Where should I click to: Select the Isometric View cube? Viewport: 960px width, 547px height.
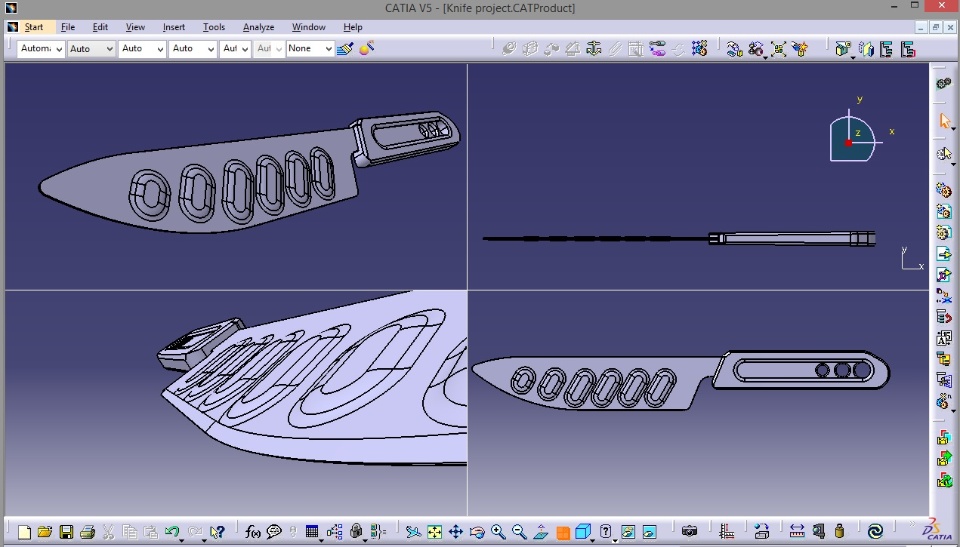pyautogui.click(x=583, y=532)
